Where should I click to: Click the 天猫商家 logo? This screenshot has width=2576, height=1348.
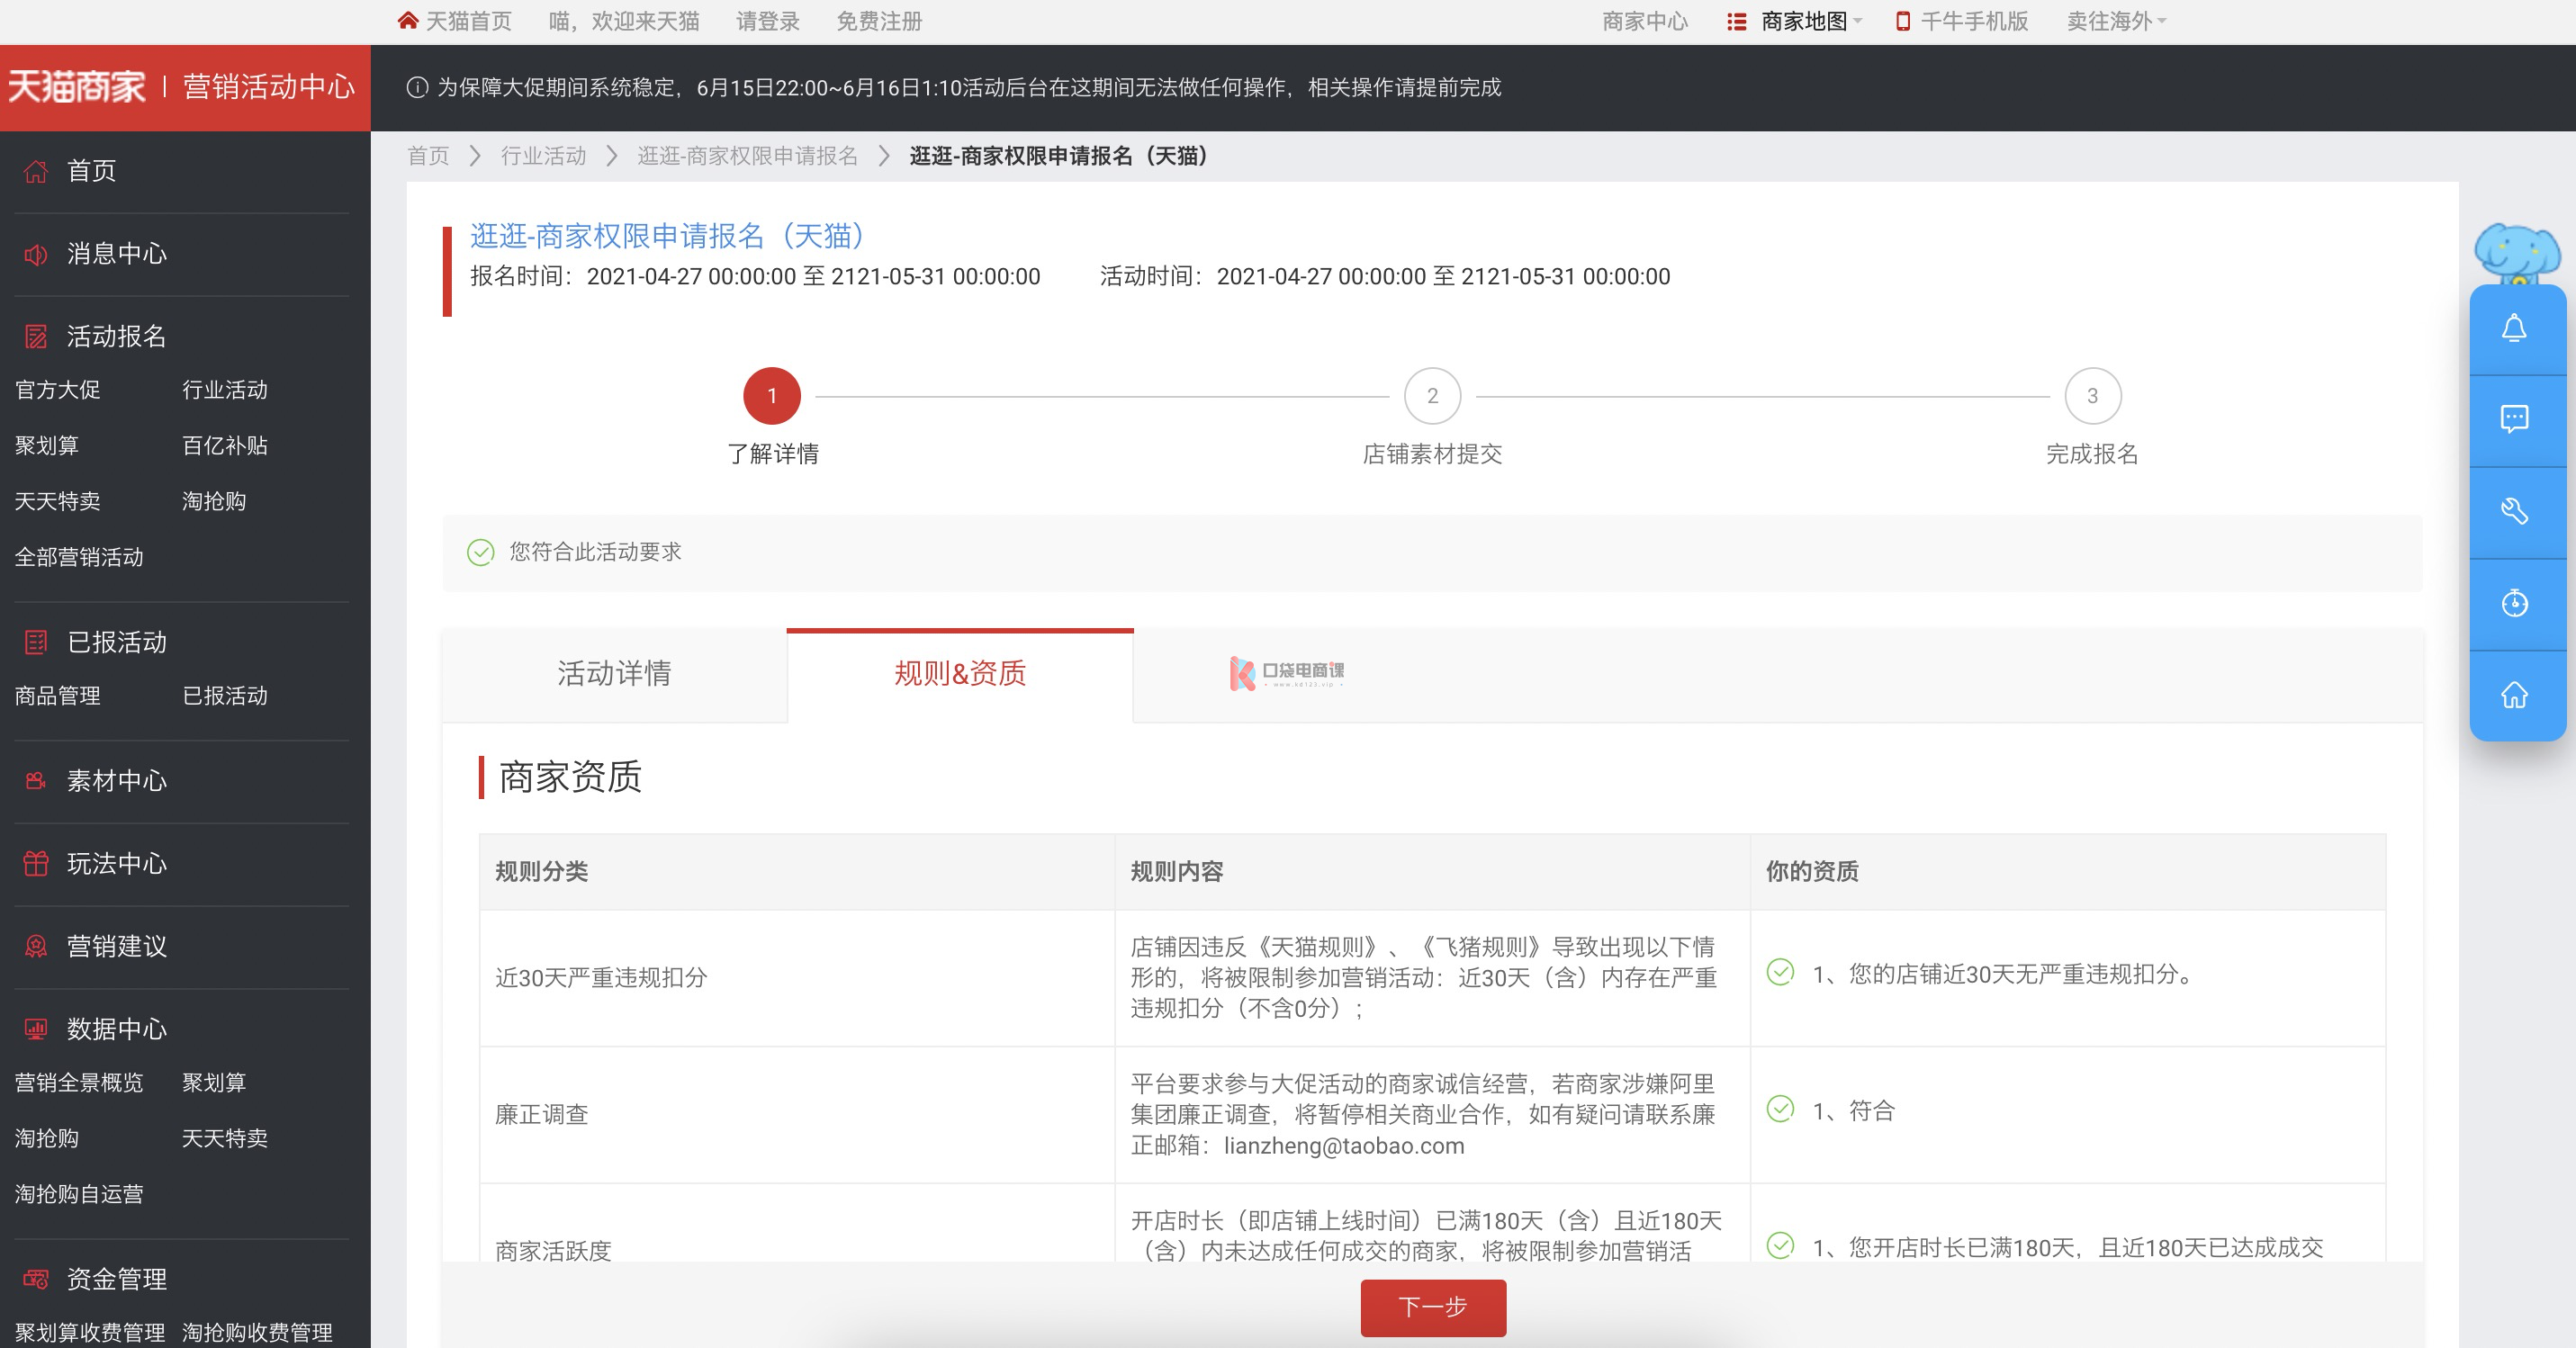[77, 87]
